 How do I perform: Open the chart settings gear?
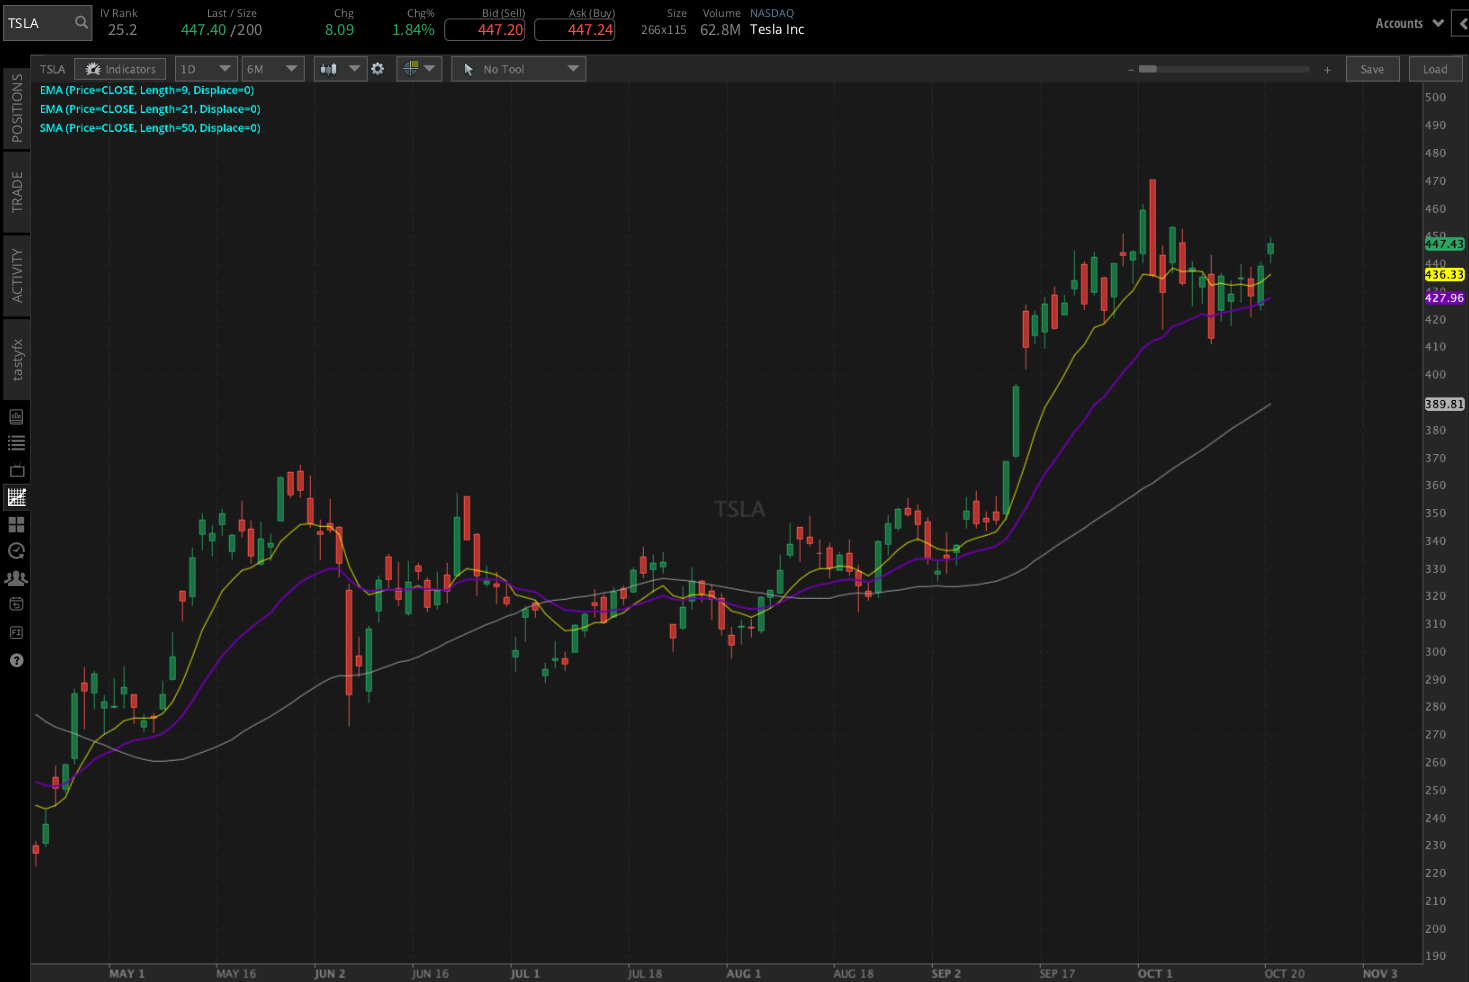378,69
